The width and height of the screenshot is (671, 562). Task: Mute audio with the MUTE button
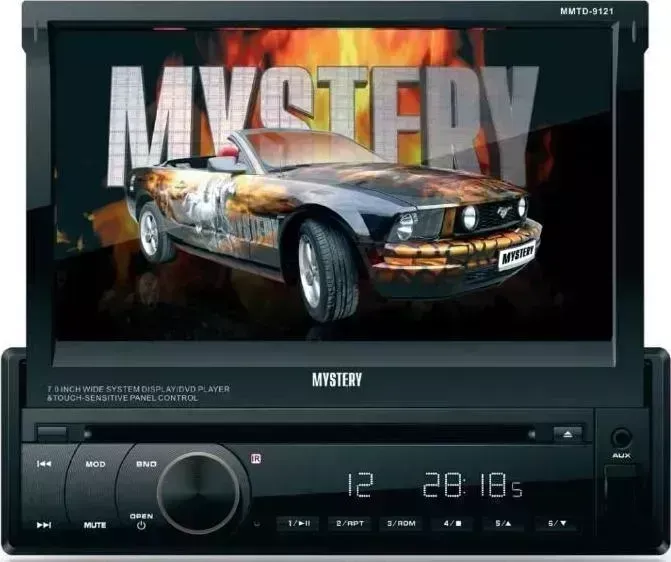coord(95,525)
